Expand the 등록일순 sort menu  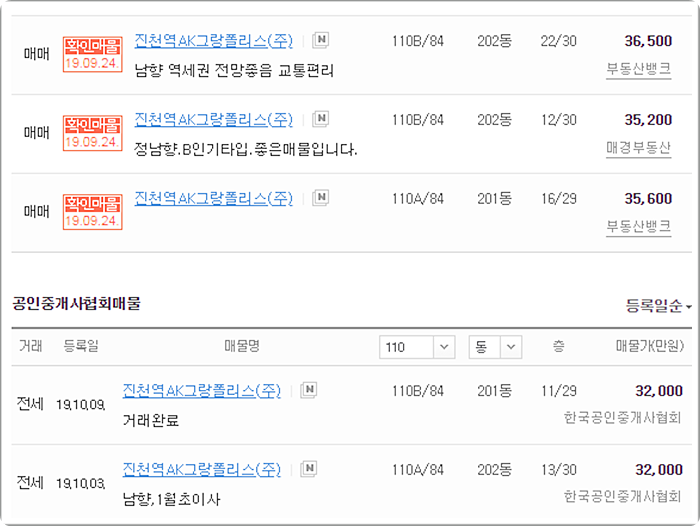(658, 306)
